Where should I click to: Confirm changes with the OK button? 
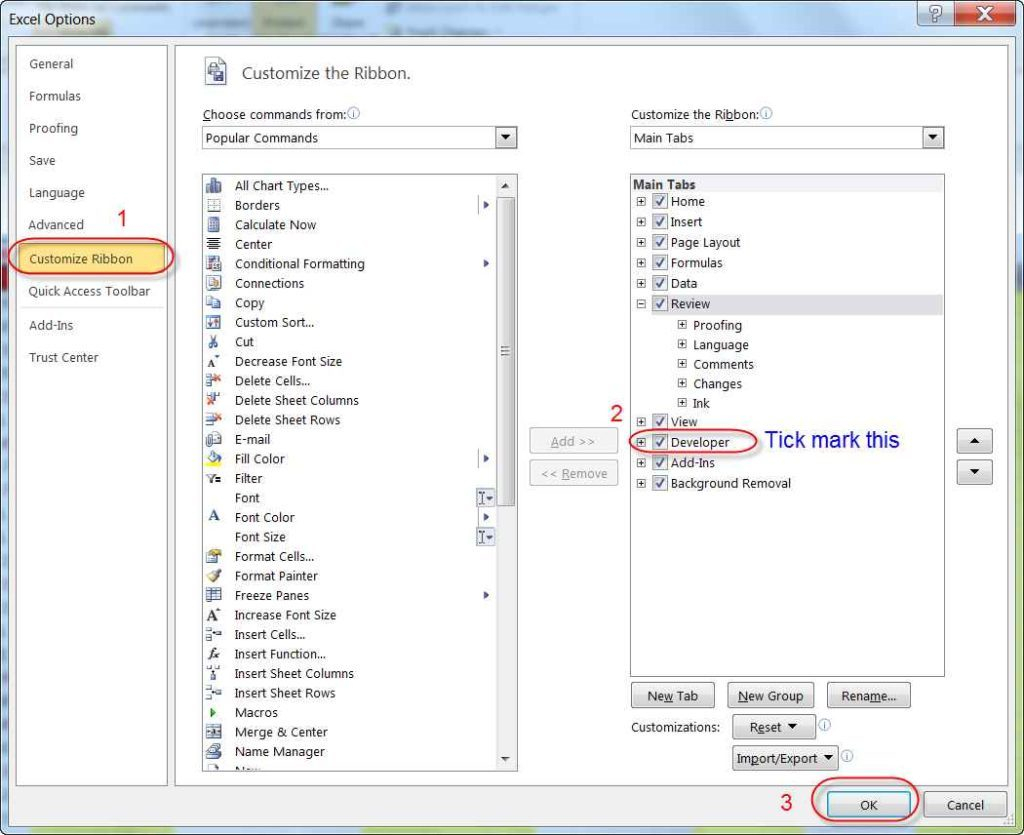click(866, 804)
